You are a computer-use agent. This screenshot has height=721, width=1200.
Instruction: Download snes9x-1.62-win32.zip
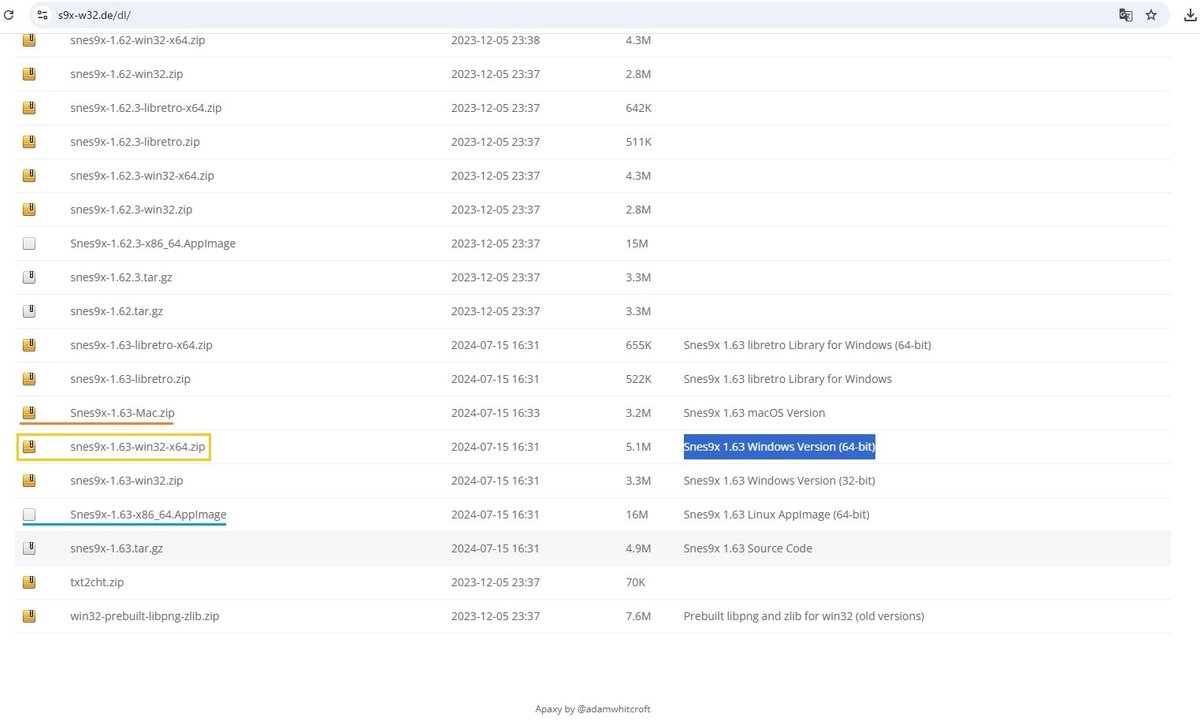tap(127, 74)
